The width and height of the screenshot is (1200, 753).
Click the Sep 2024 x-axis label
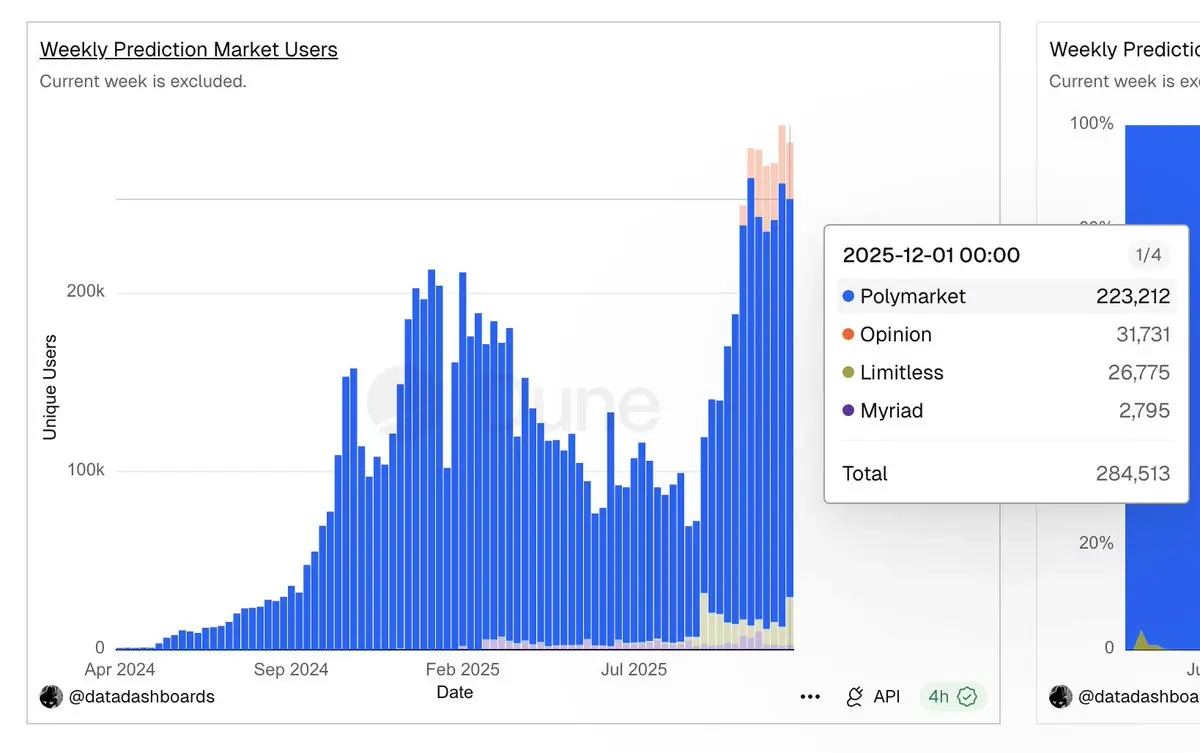pyautogui.click(x=291, y=669)
